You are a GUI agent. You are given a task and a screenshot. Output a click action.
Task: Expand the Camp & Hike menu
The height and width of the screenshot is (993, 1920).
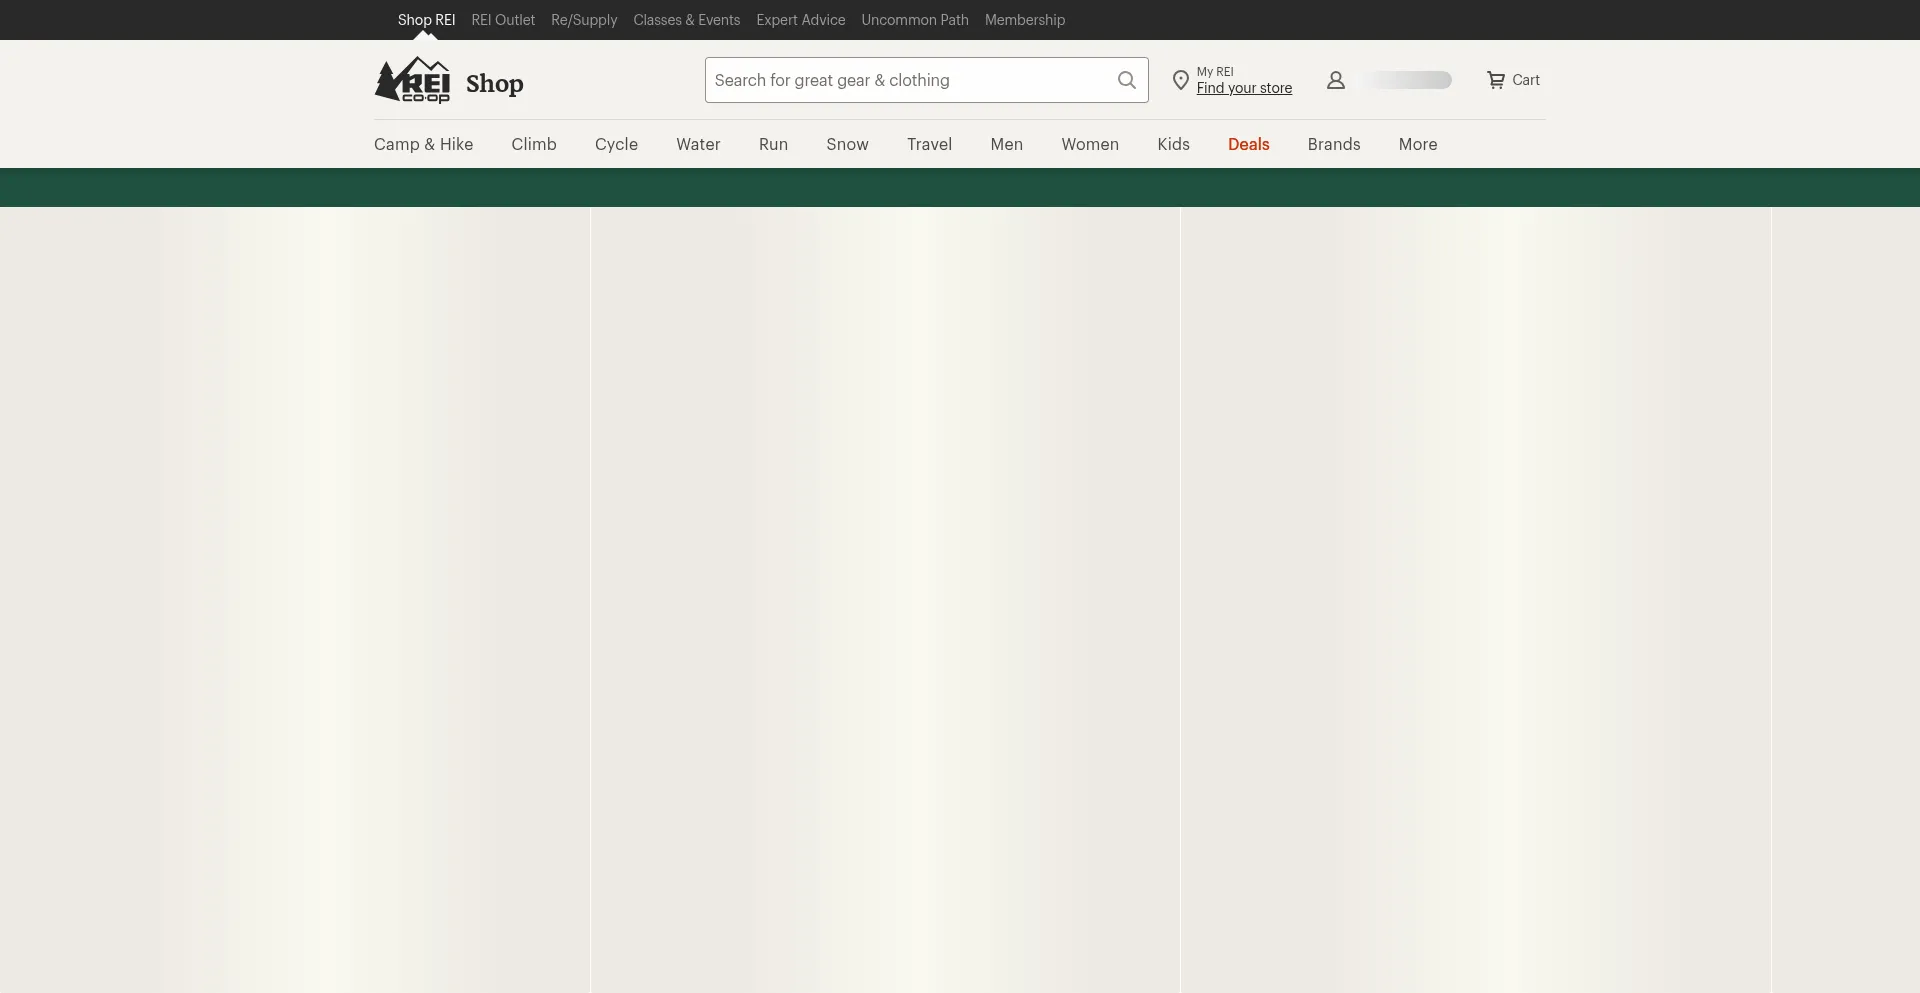(423, 144)
